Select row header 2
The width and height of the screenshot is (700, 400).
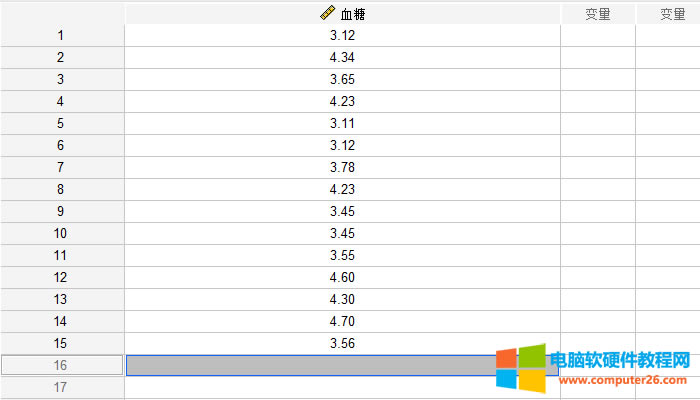(x=62, y=57)
